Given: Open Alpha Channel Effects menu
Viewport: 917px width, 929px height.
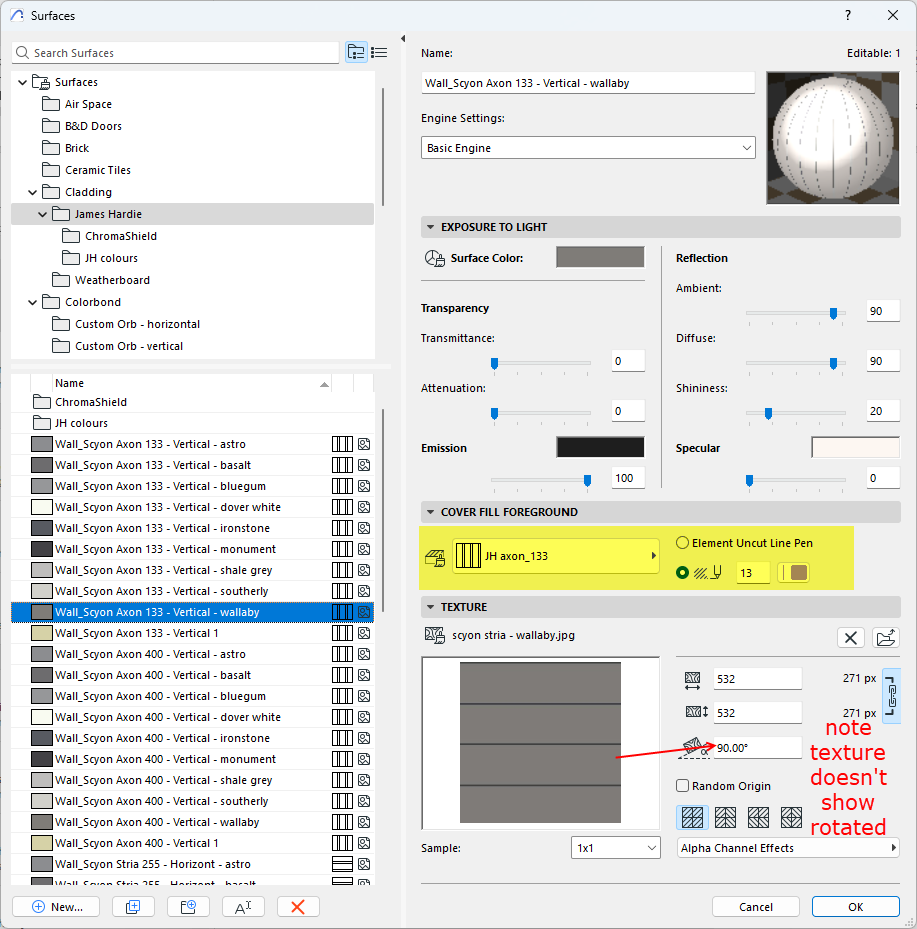Looking at the screenshot, I should point(788,848).
